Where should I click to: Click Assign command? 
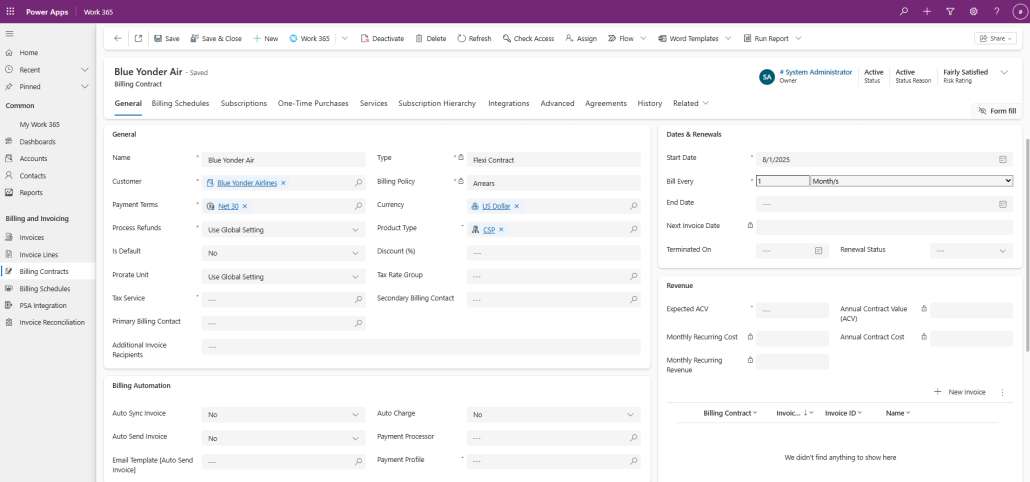pyautogui.click(x=581, y=38)
